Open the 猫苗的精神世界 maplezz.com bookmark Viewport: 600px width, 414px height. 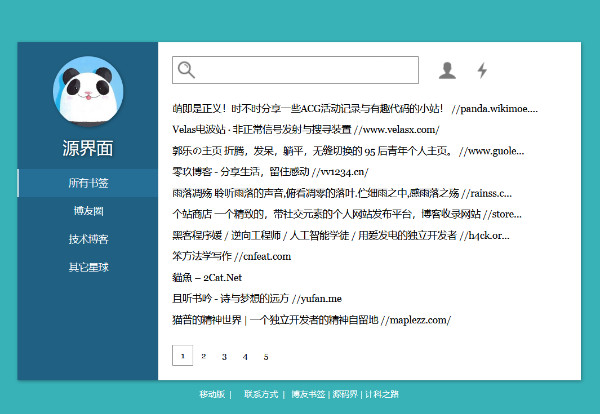311,320
